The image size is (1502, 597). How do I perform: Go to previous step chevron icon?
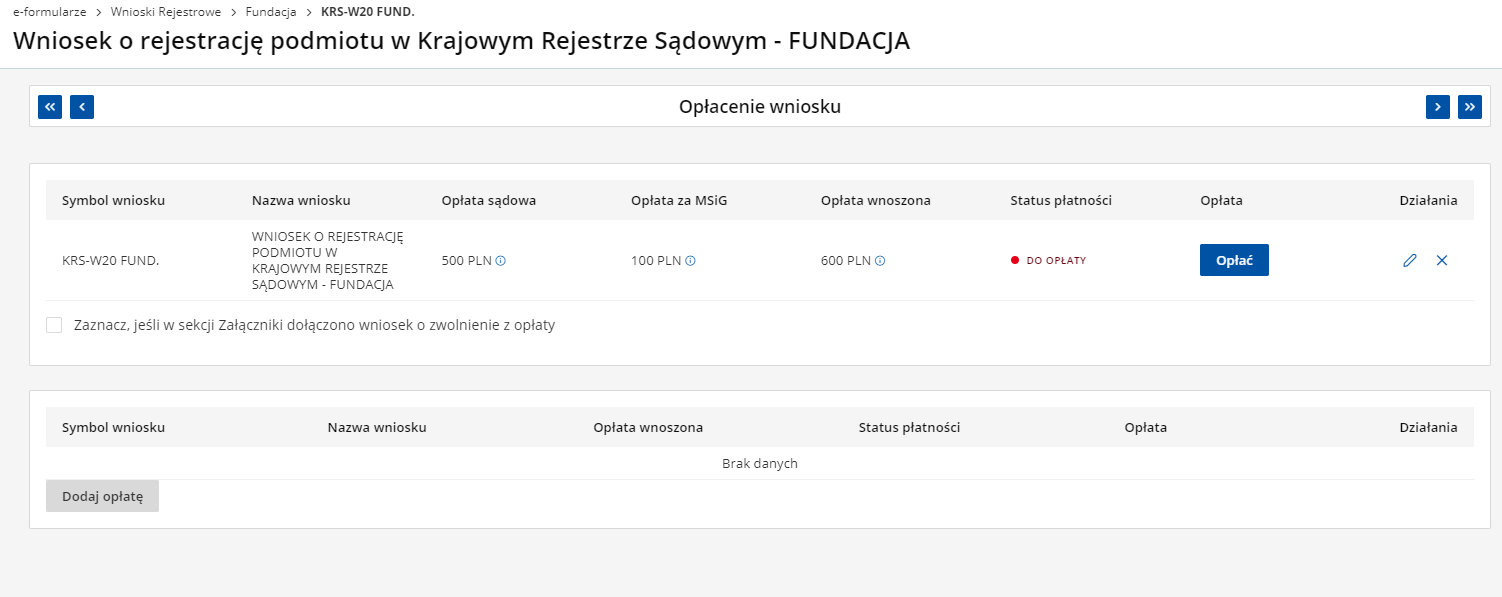82,107
